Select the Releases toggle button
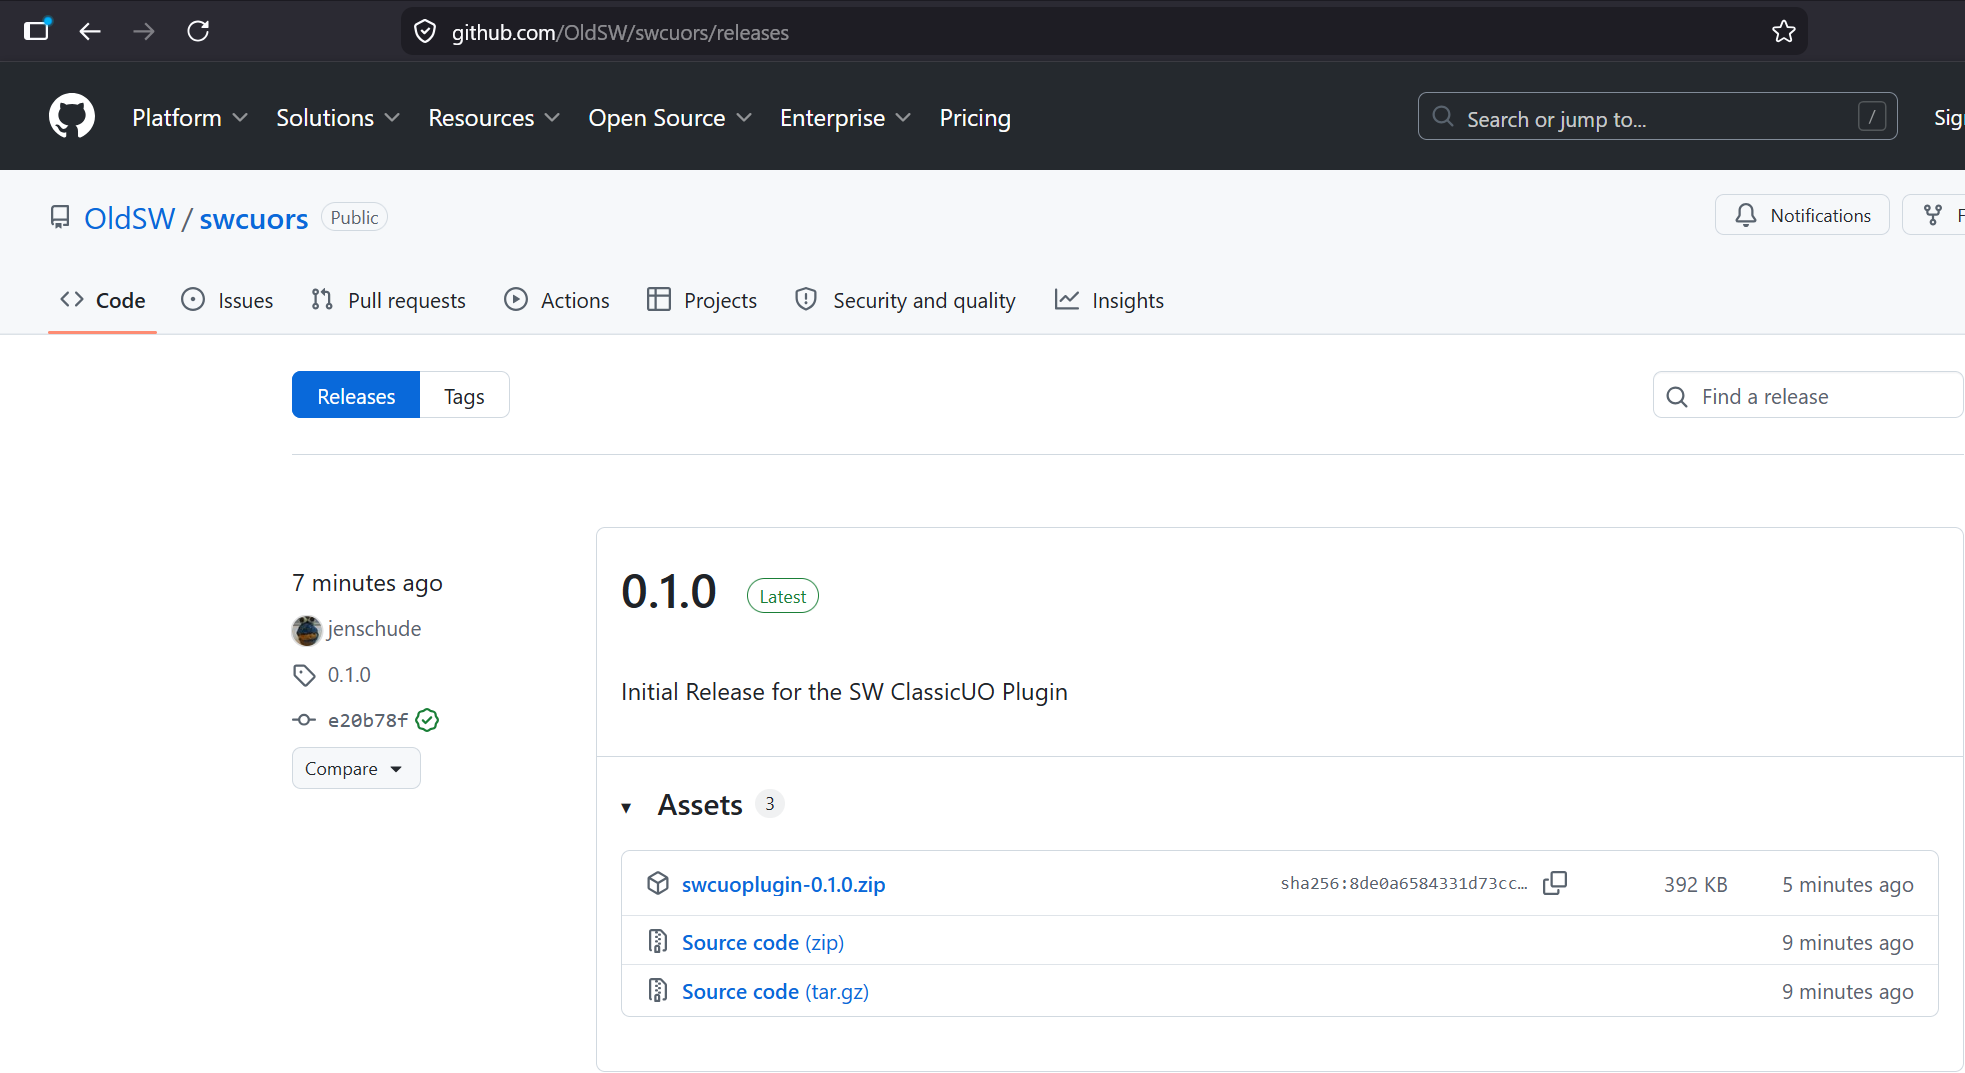Screen dimensions: 1965x1073 [x=356, y=396]
